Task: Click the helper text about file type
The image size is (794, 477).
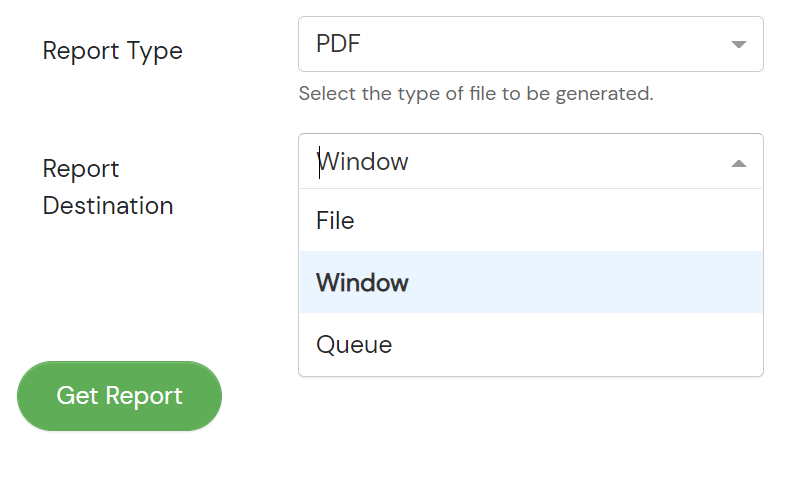Action: [476, 94]
